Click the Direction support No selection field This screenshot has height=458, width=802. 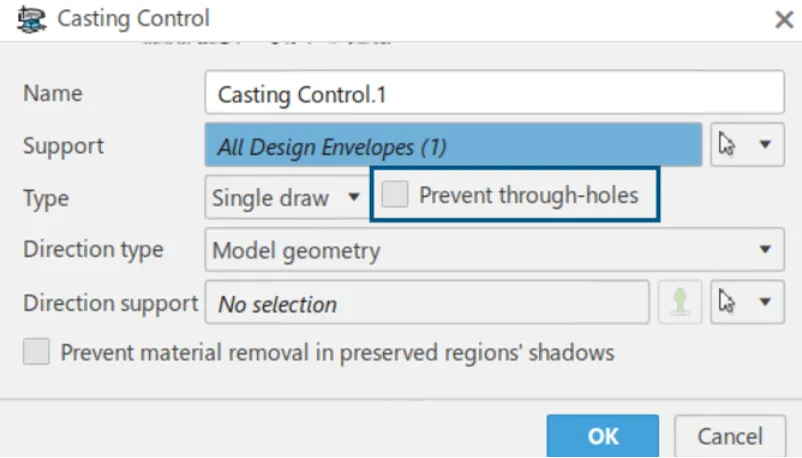click(x=427, y=304)
